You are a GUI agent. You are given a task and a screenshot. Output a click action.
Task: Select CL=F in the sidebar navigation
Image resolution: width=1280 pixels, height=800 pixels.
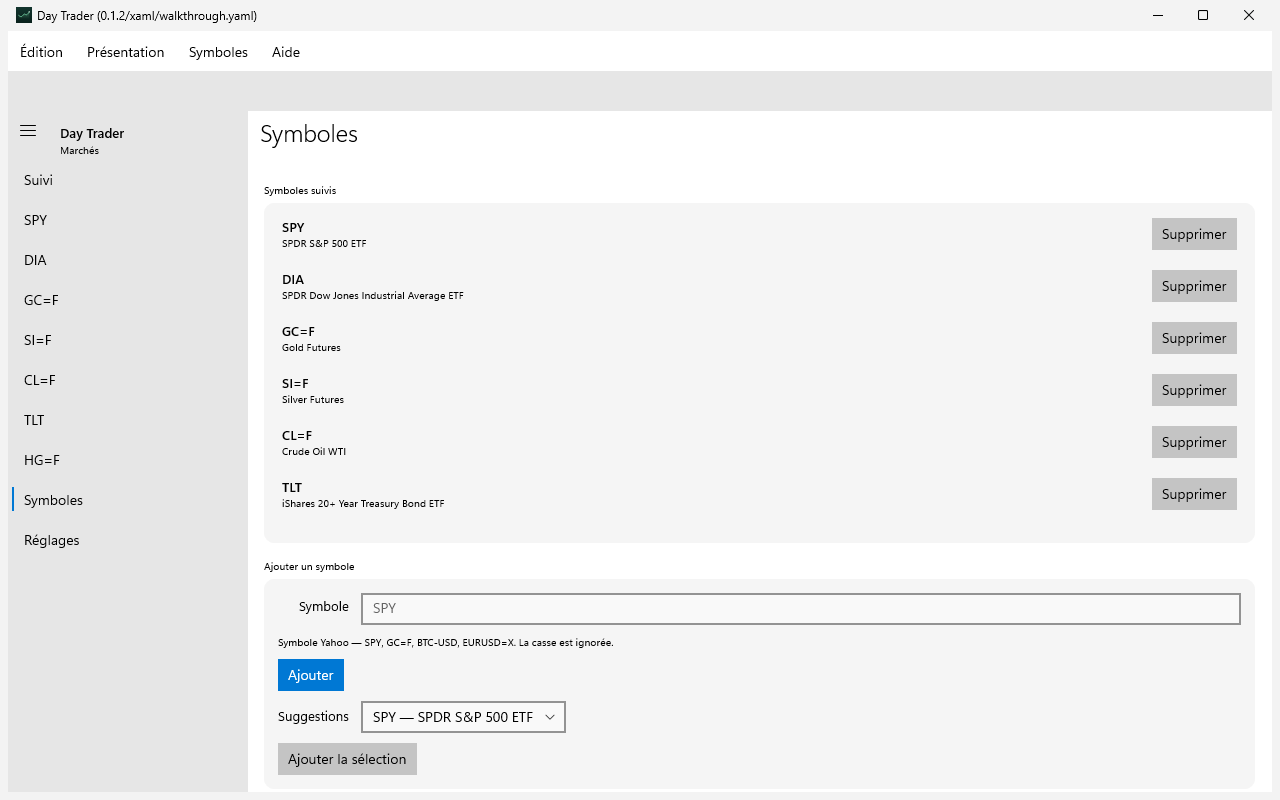tap(128, 380)
